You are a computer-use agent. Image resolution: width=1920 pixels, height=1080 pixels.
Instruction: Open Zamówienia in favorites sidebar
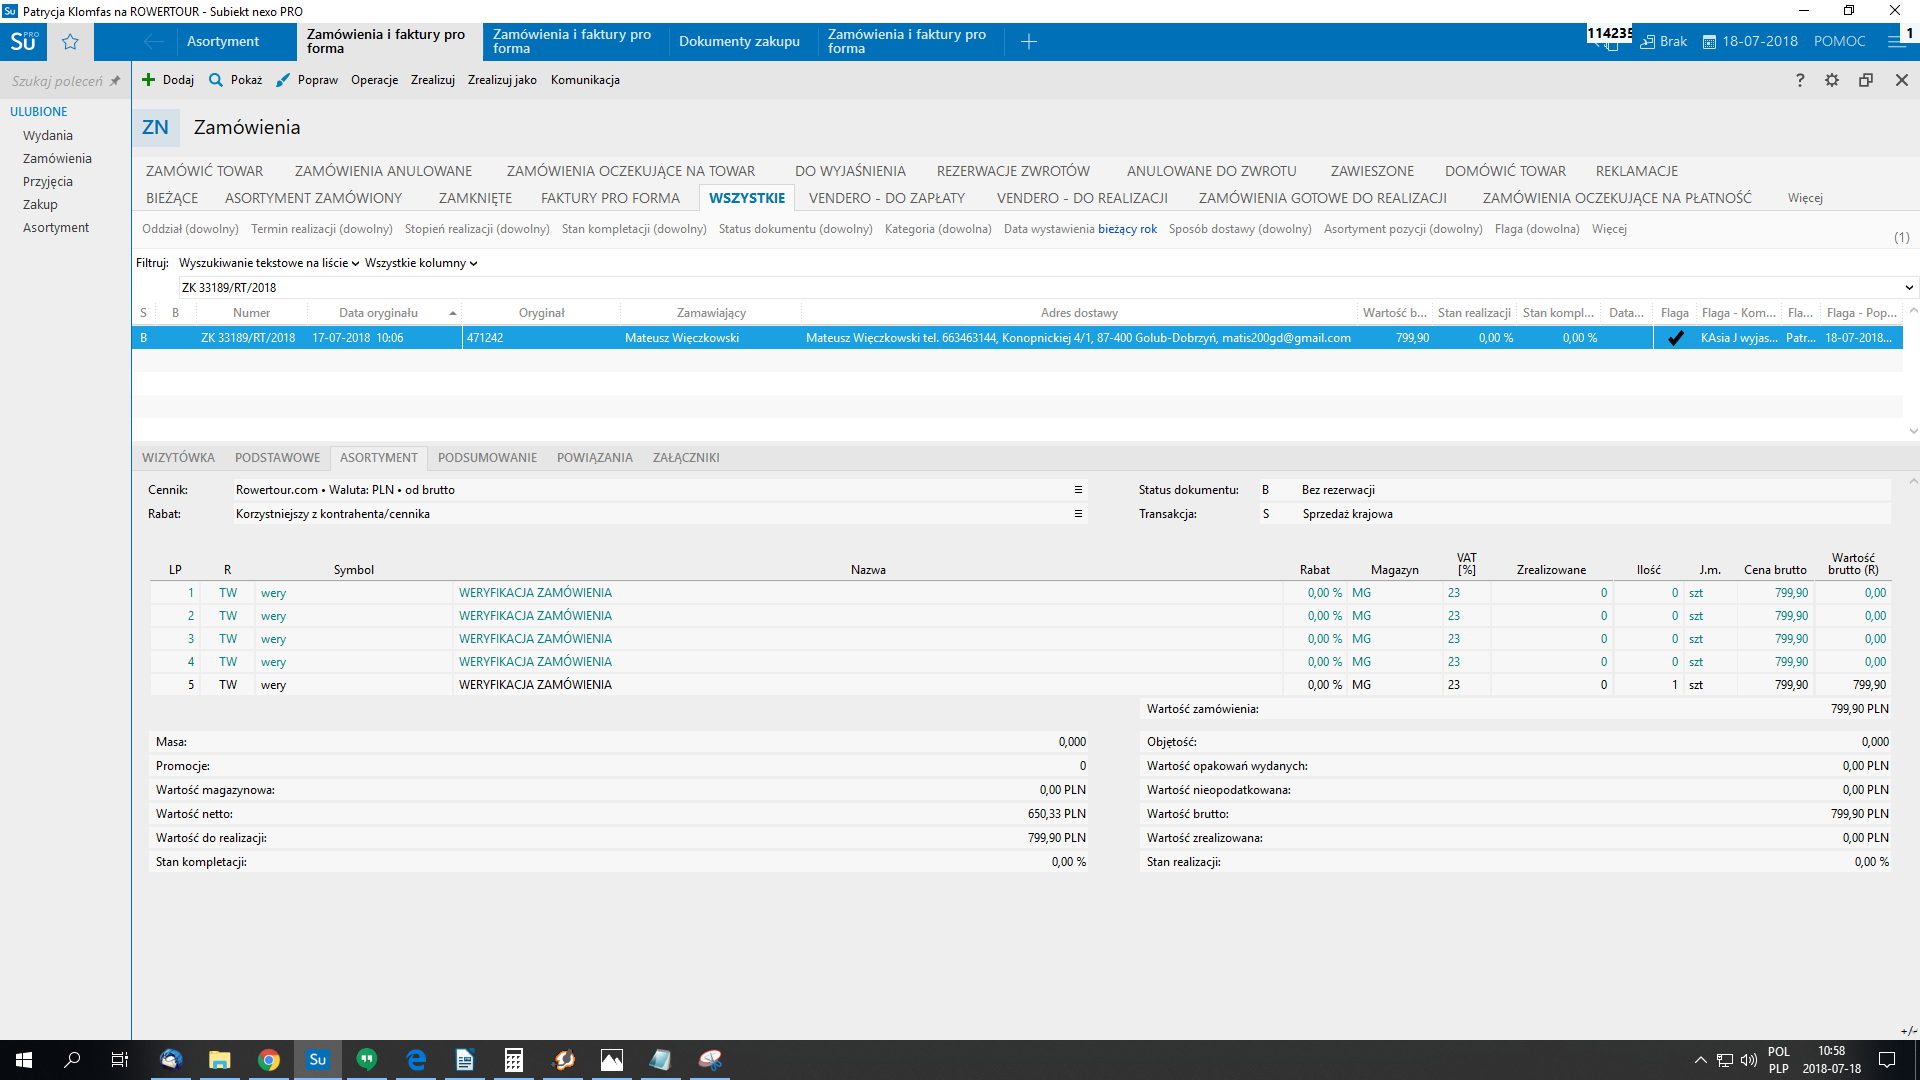tap(57, 159)
